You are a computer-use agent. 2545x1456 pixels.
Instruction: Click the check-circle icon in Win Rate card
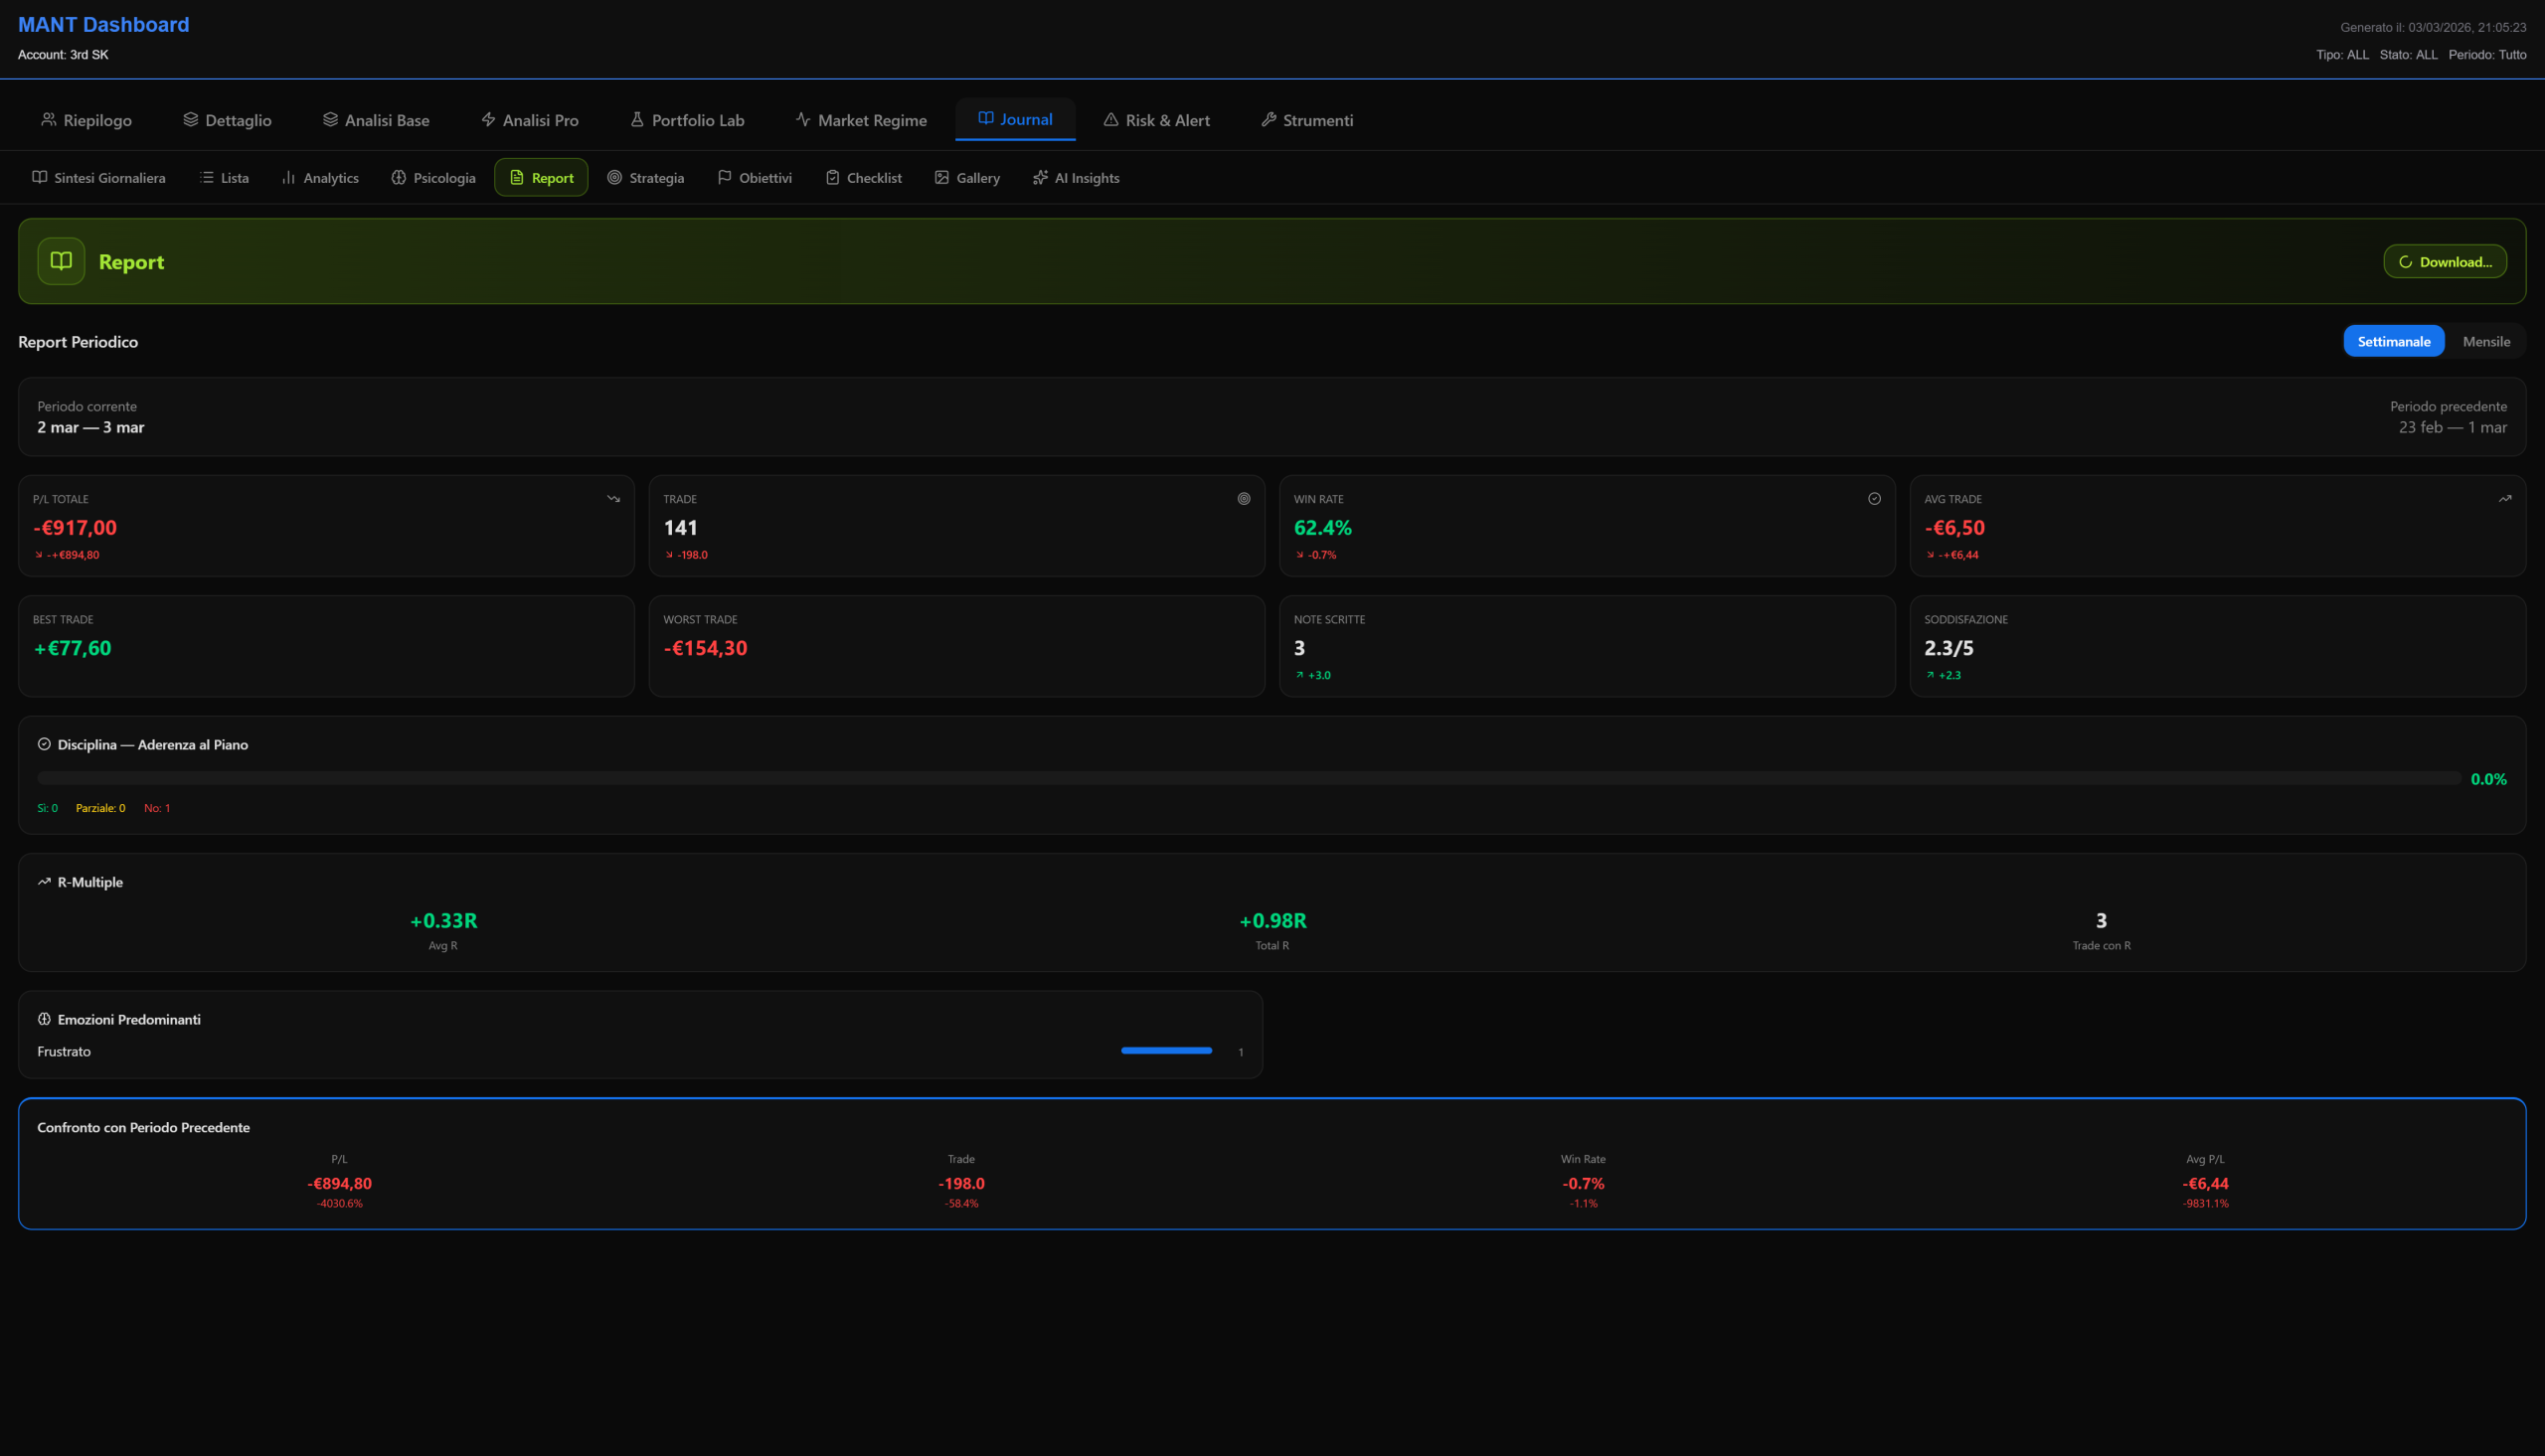click(x=1874, y=499)
